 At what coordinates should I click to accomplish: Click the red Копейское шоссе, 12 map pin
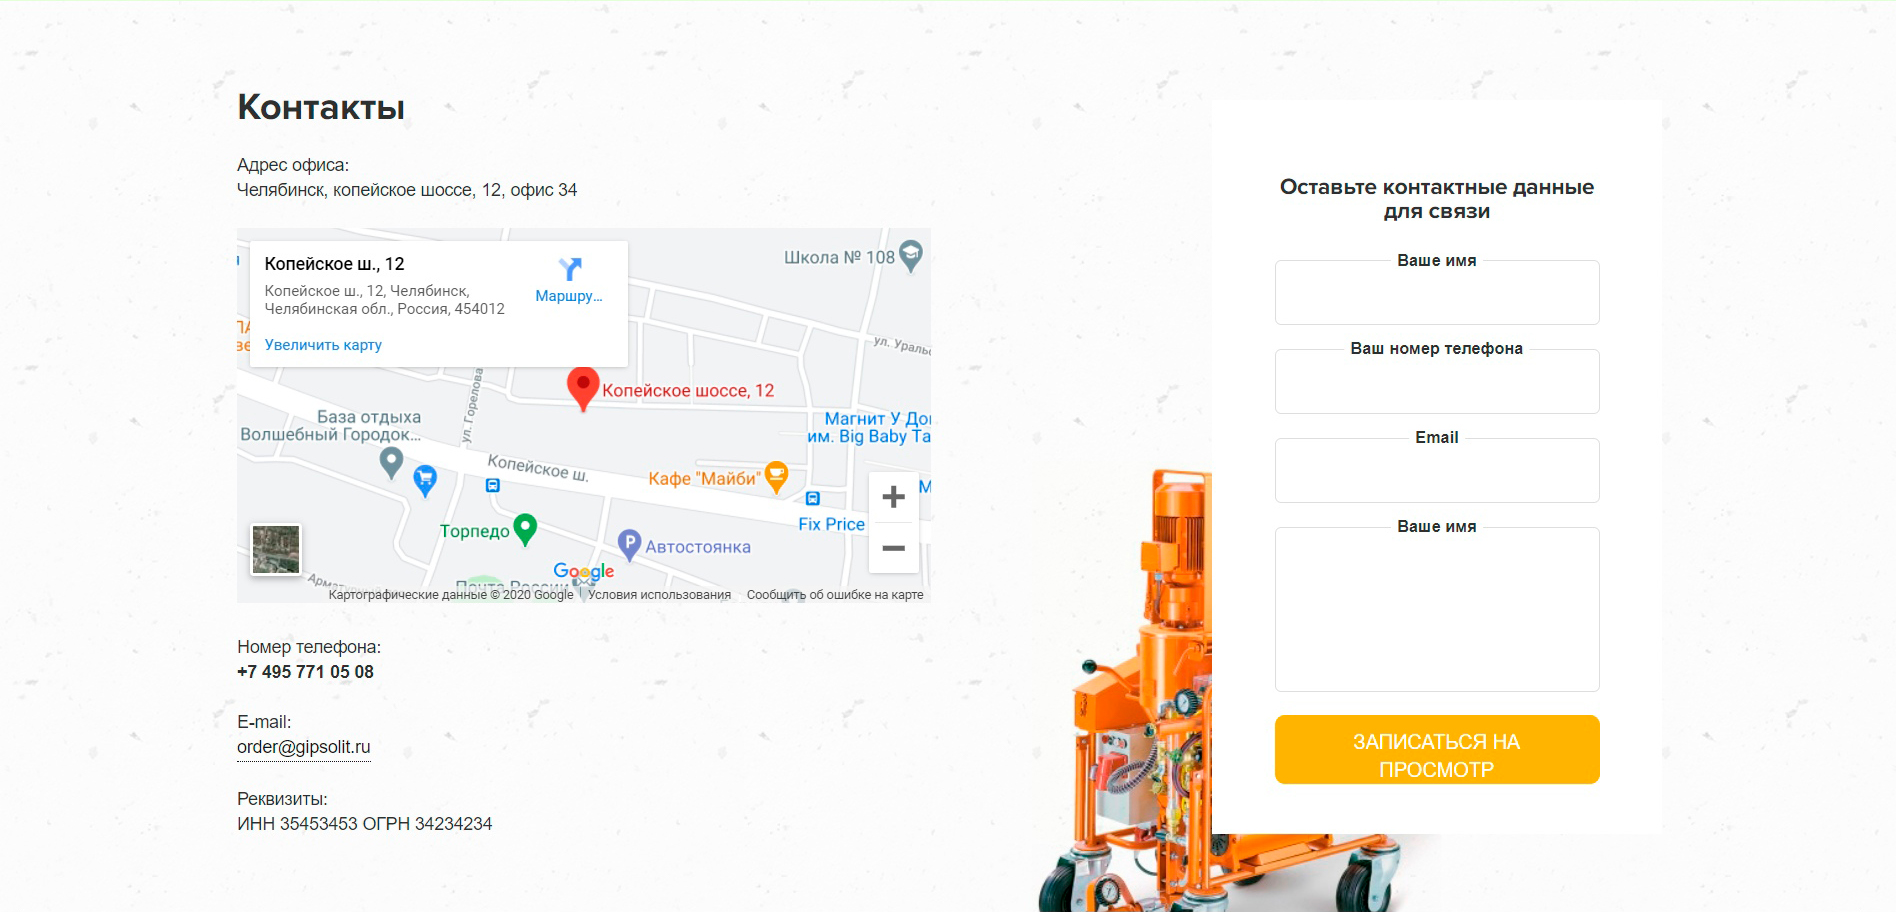click(x=583, y=390)
